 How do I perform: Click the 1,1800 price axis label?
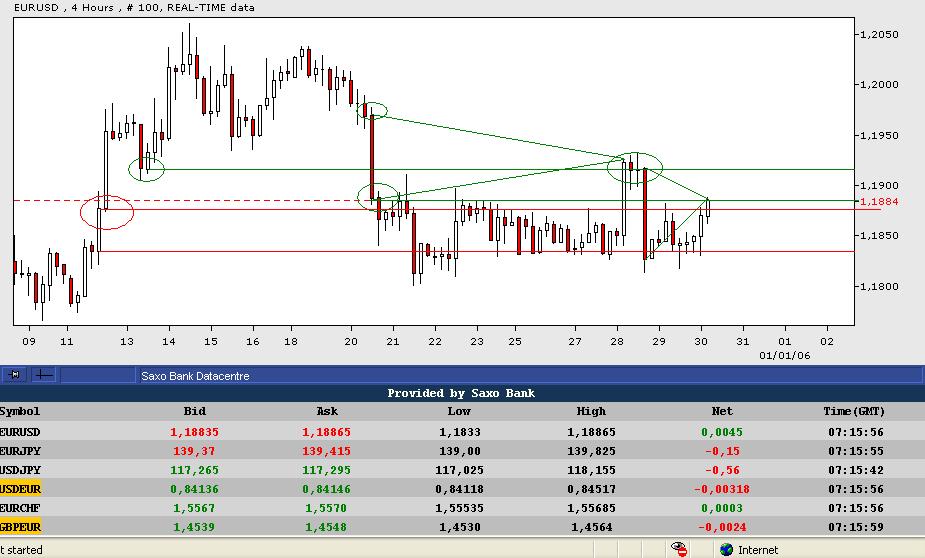tap(879, 286)
